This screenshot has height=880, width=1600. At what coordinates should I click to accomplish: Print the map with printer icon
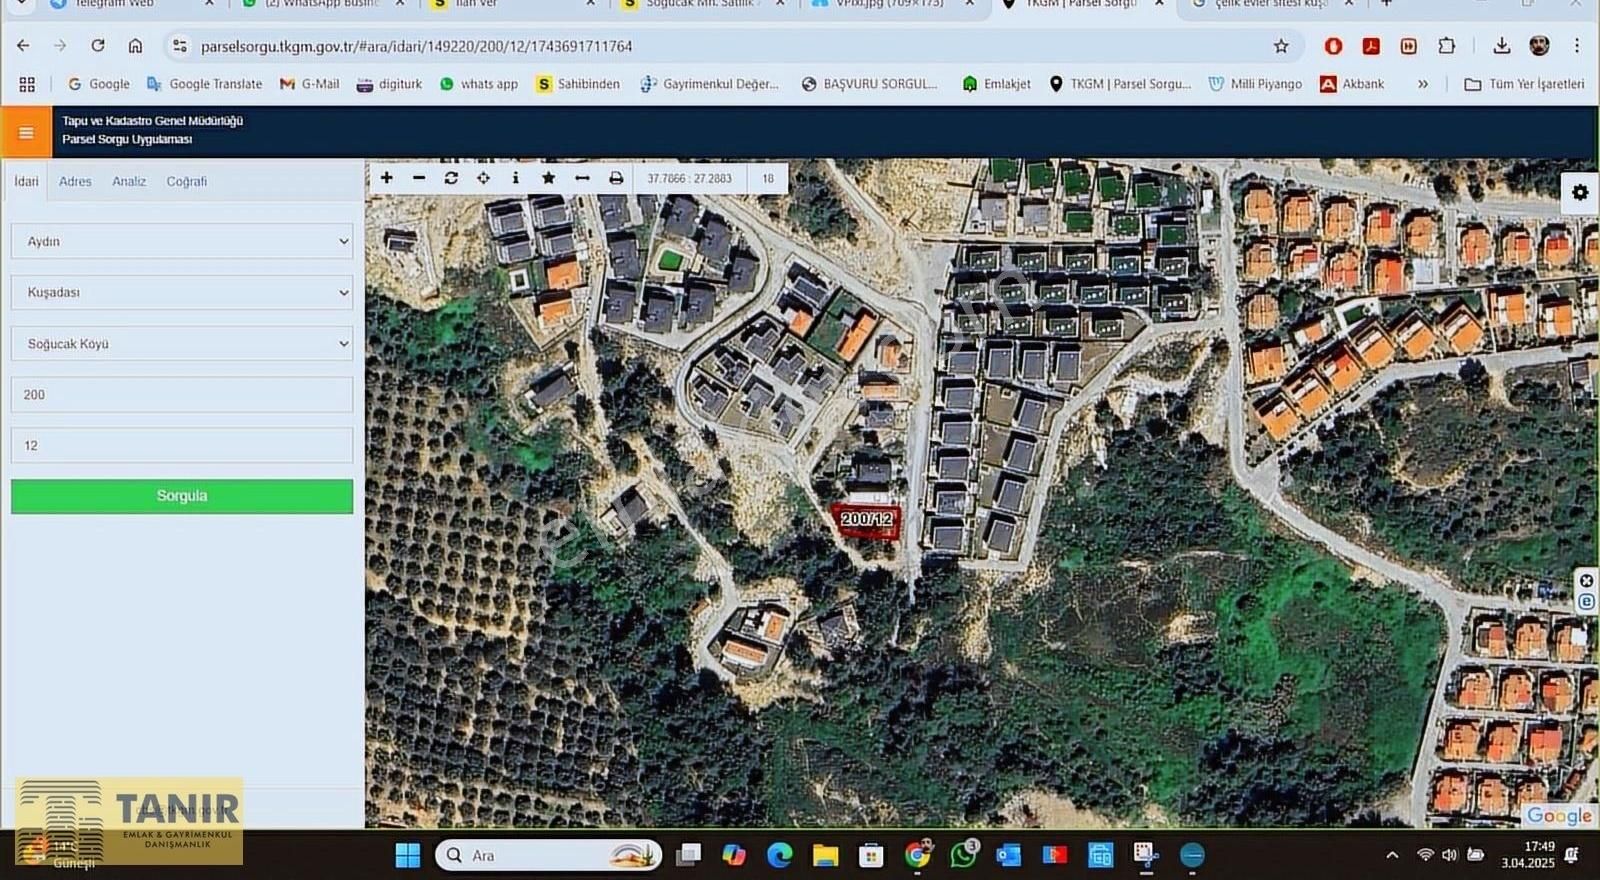pyautogui.click(x=616, y=178)
